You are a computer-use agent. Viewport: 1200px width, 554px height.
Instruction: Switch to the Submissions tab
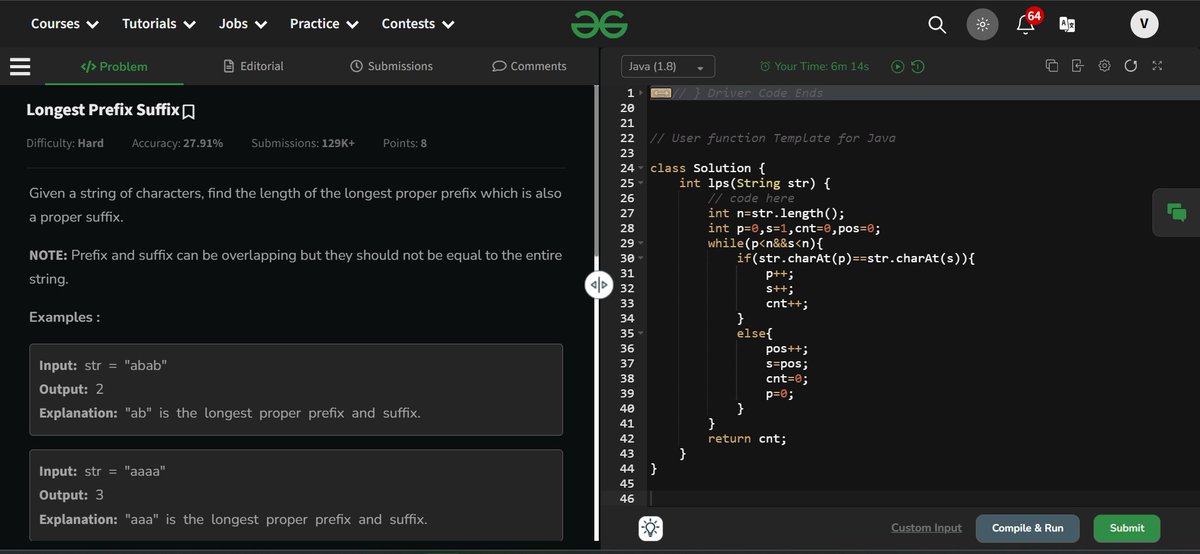[391, 66]
